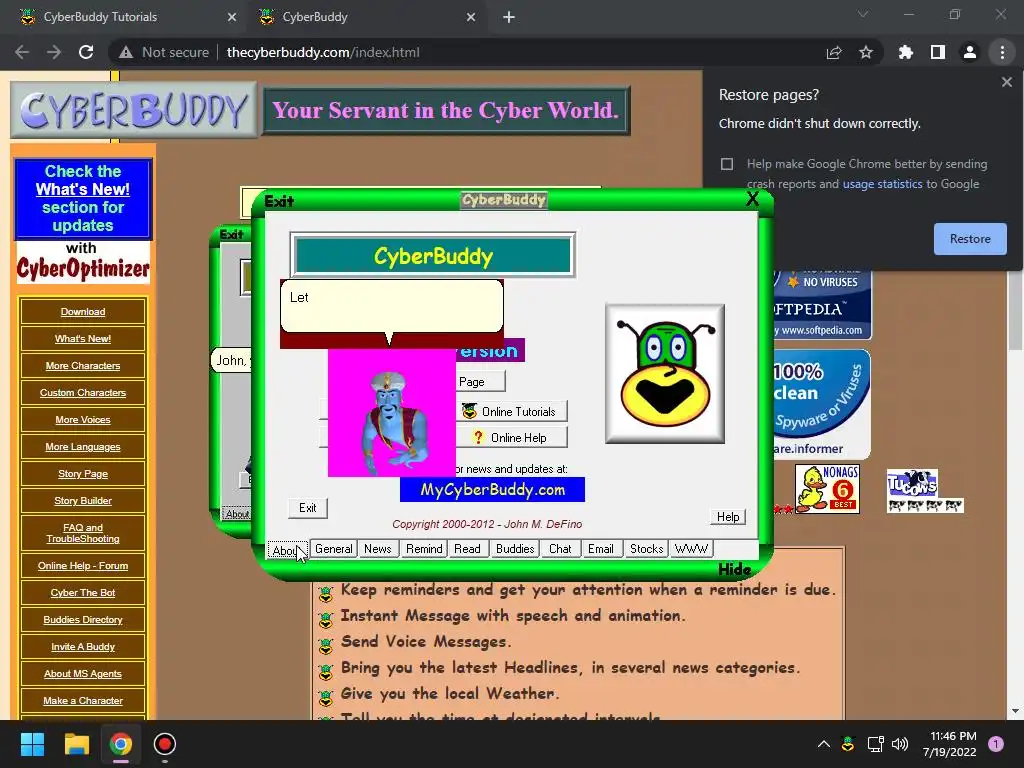This screenshot has height=768, width=1024.
Task: Click the blue genie character
Action: click(392, 421)
